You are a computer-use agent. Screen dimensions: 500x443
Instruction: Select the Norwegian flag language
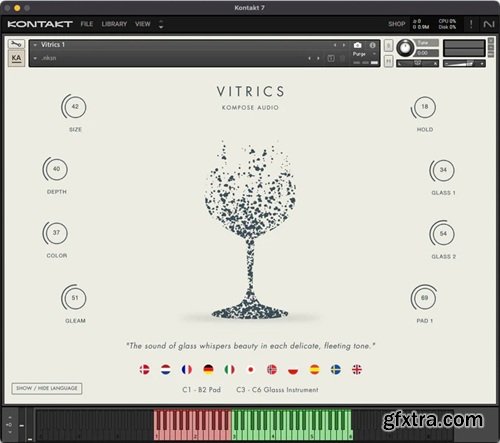tap(272, 369)
